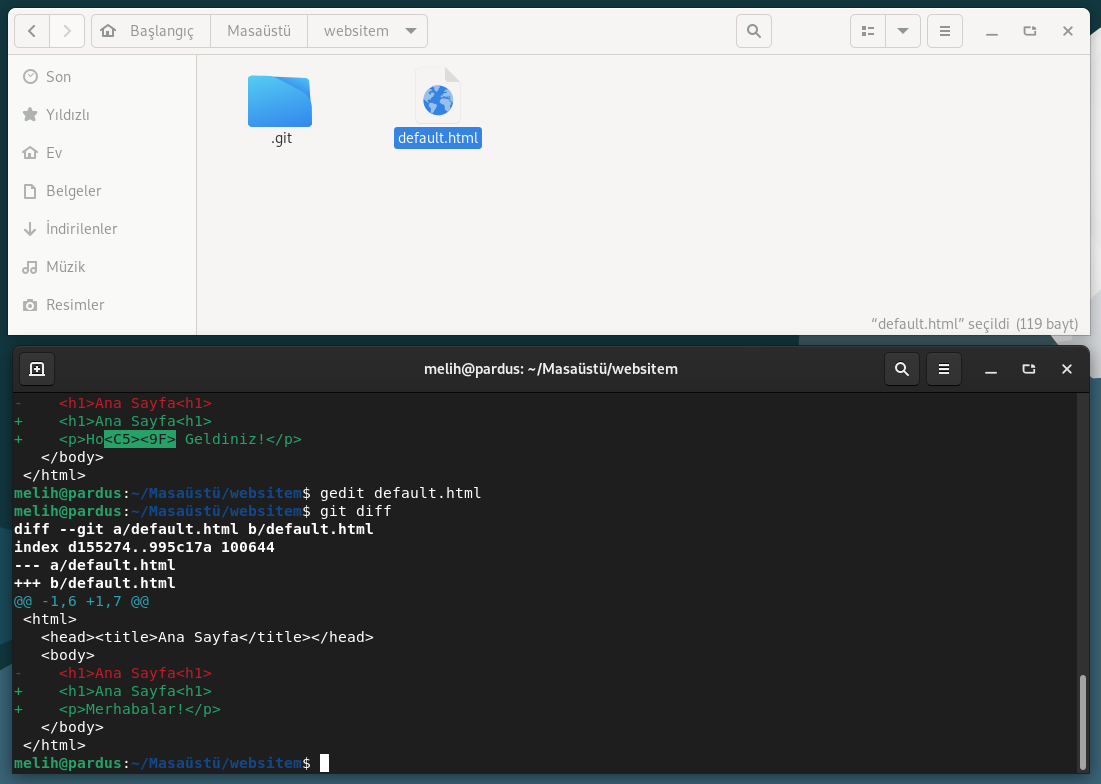Click the '<head><title>Ana Sayfa</title></head>' line
Viewport: 1101px width, 784px height.
click(207, 637)
